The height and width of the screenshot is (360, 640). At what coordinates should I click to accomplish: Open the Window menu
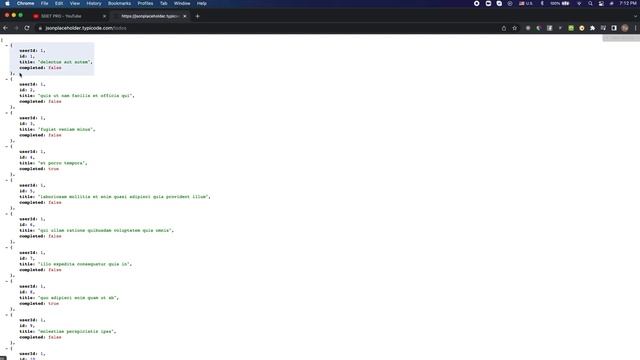coord(182,3)
